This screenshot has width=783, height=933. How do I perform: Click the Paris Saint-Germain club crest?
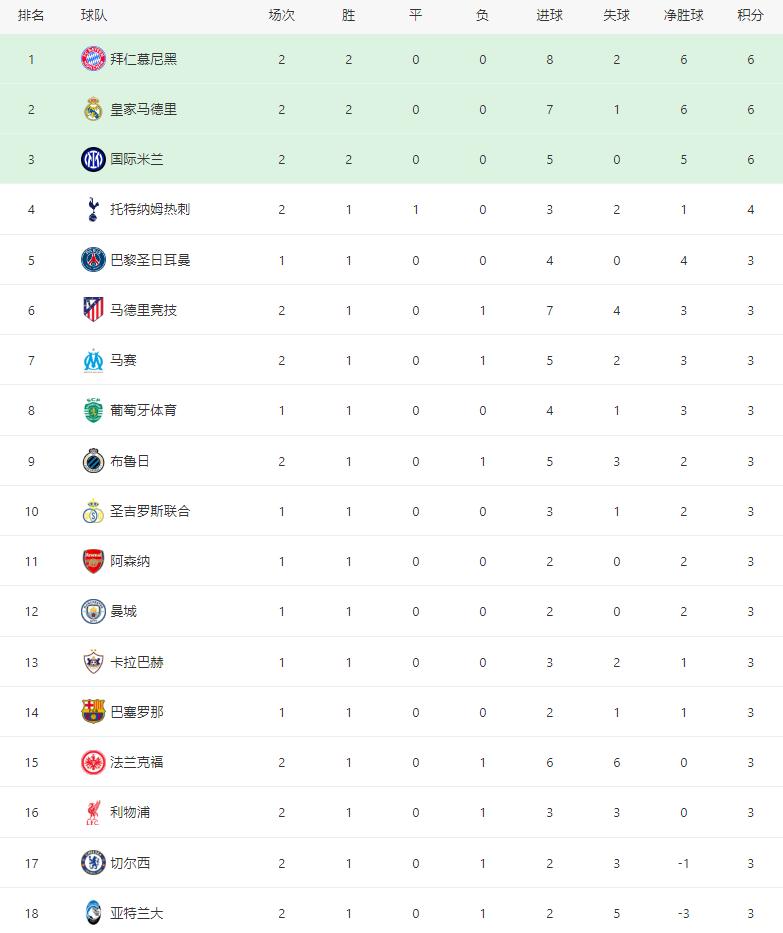tap(93, 260)
